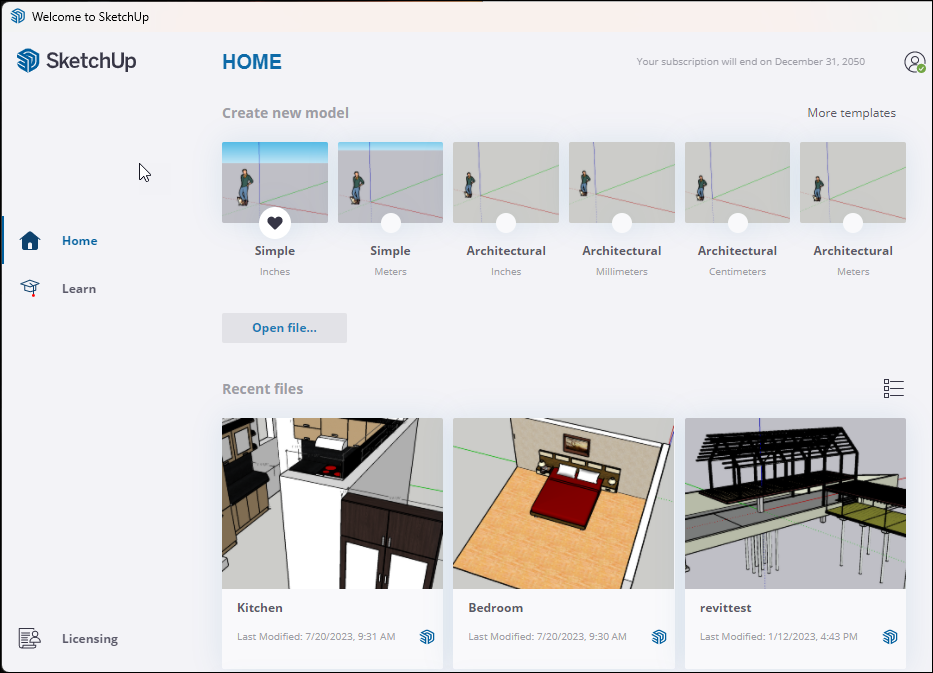Create model from Simple Inches thumbnail
The height and width of the screenshot is (673, 933).
[275, 182]
